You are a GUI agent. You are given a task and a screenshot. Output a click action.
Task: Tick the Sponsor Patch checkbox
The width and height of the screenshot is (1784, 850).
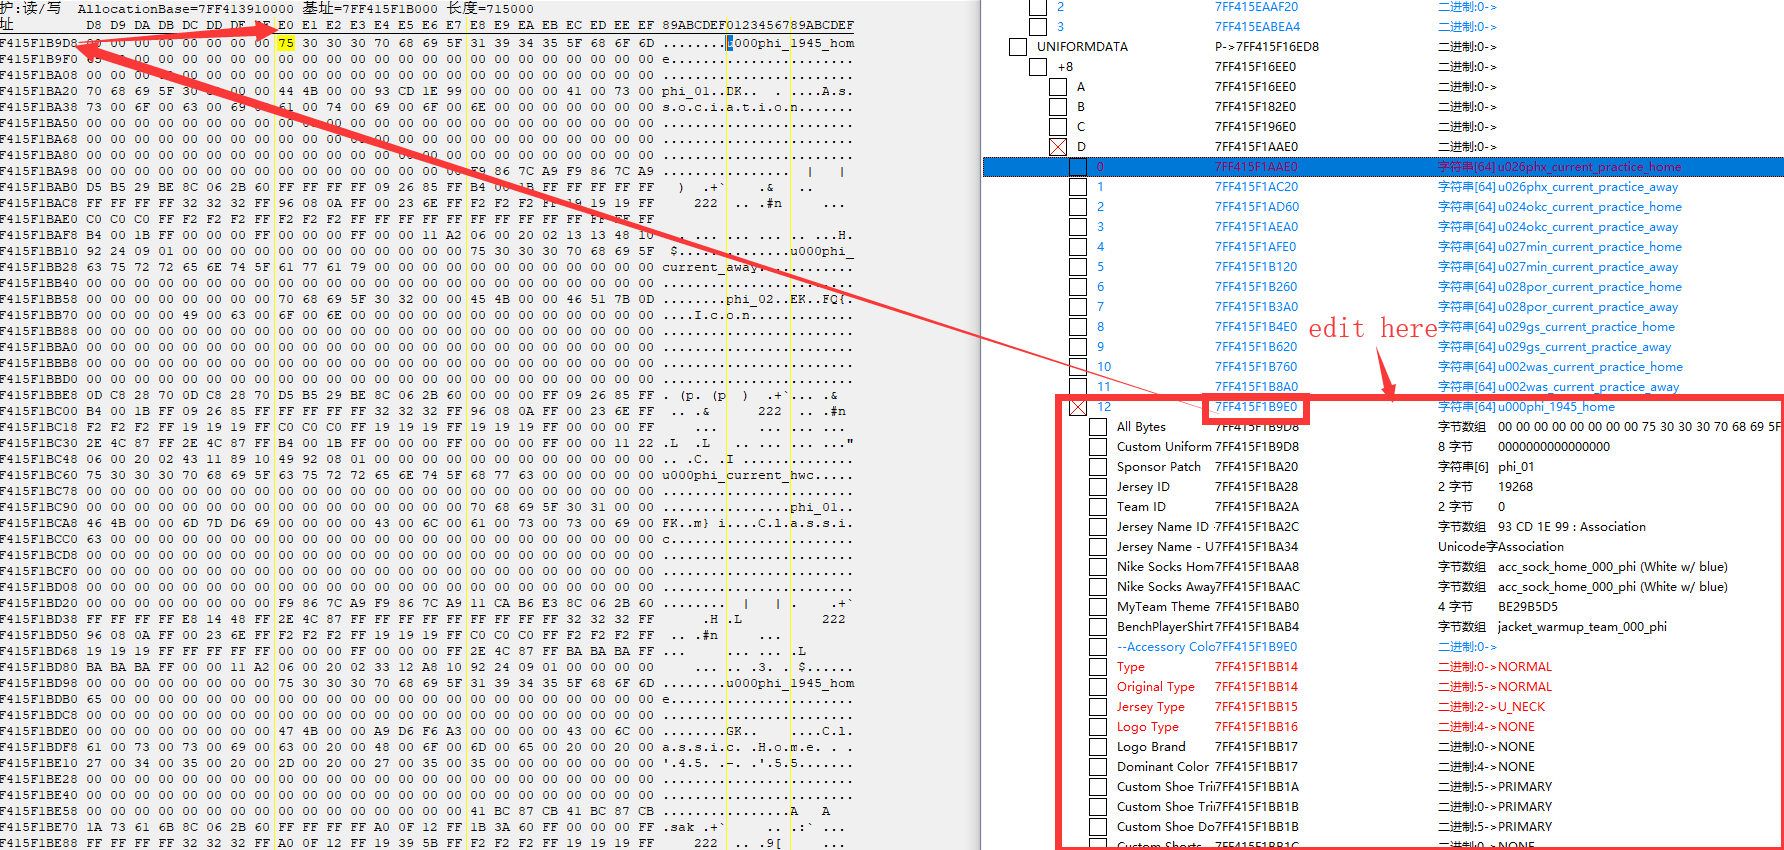click(x=1098, y=467)
